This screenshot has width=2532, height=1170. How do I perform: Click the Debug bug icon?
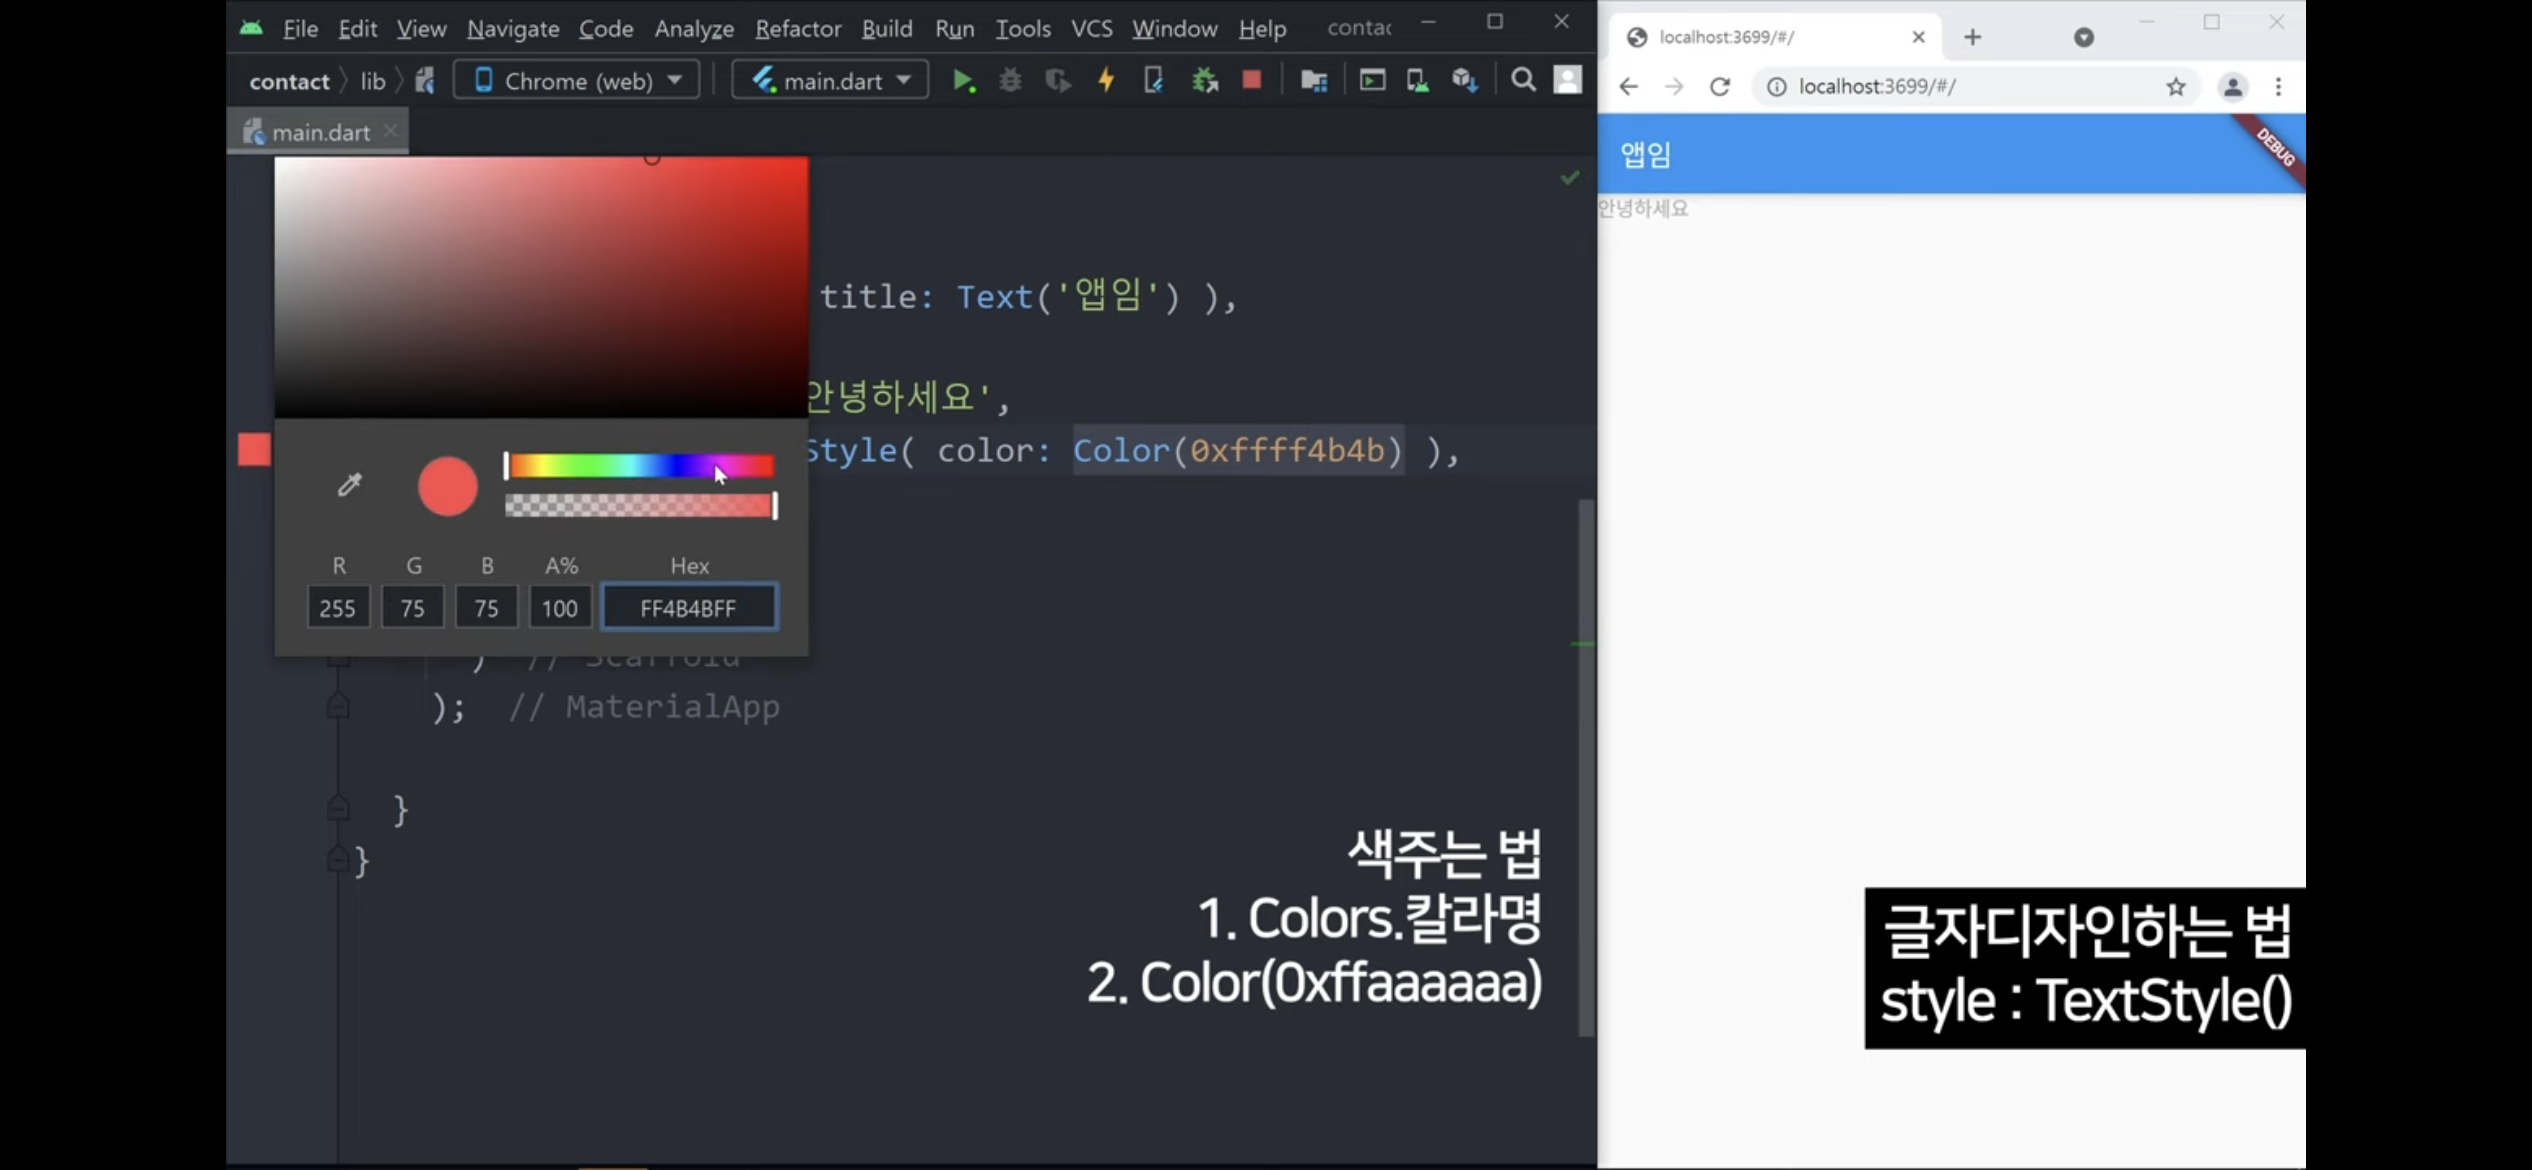[1010, 81]
